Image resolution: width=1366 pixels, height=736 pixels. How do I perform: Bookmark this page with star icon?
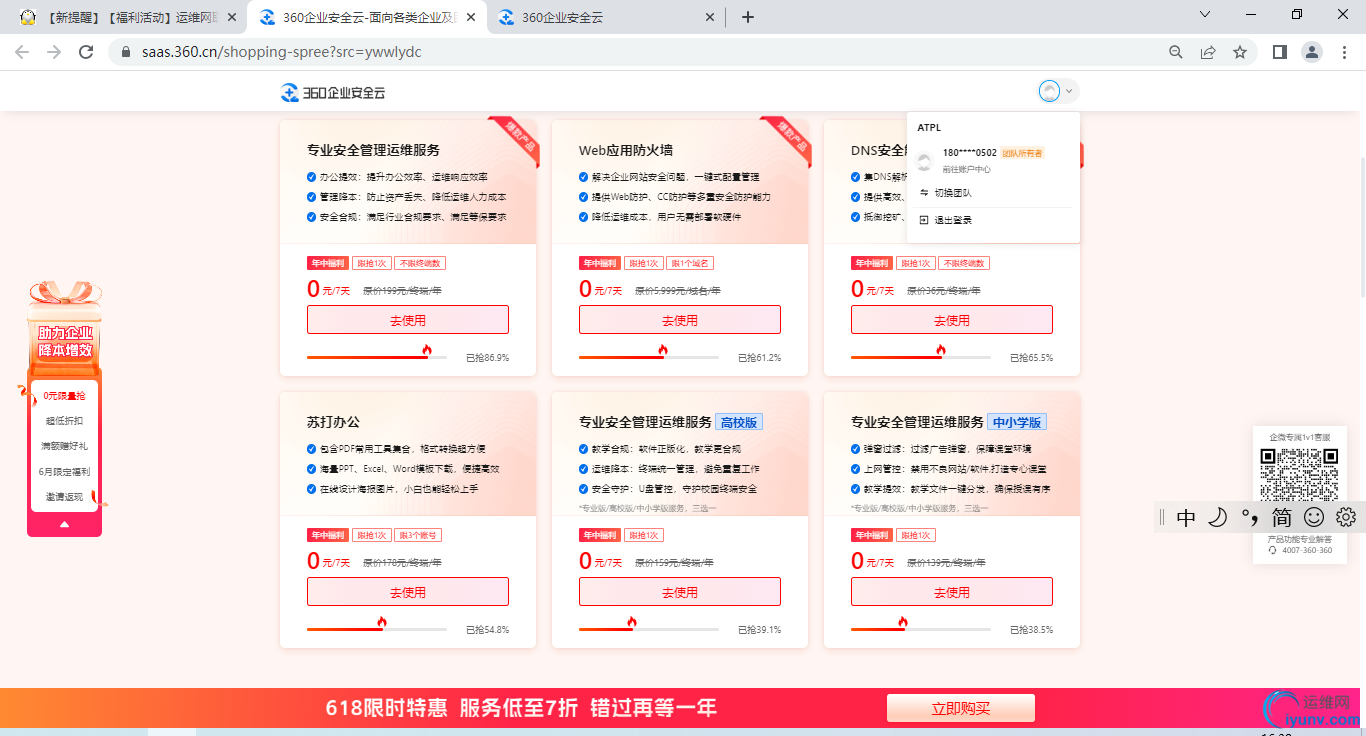click(x=1240, y=52)
